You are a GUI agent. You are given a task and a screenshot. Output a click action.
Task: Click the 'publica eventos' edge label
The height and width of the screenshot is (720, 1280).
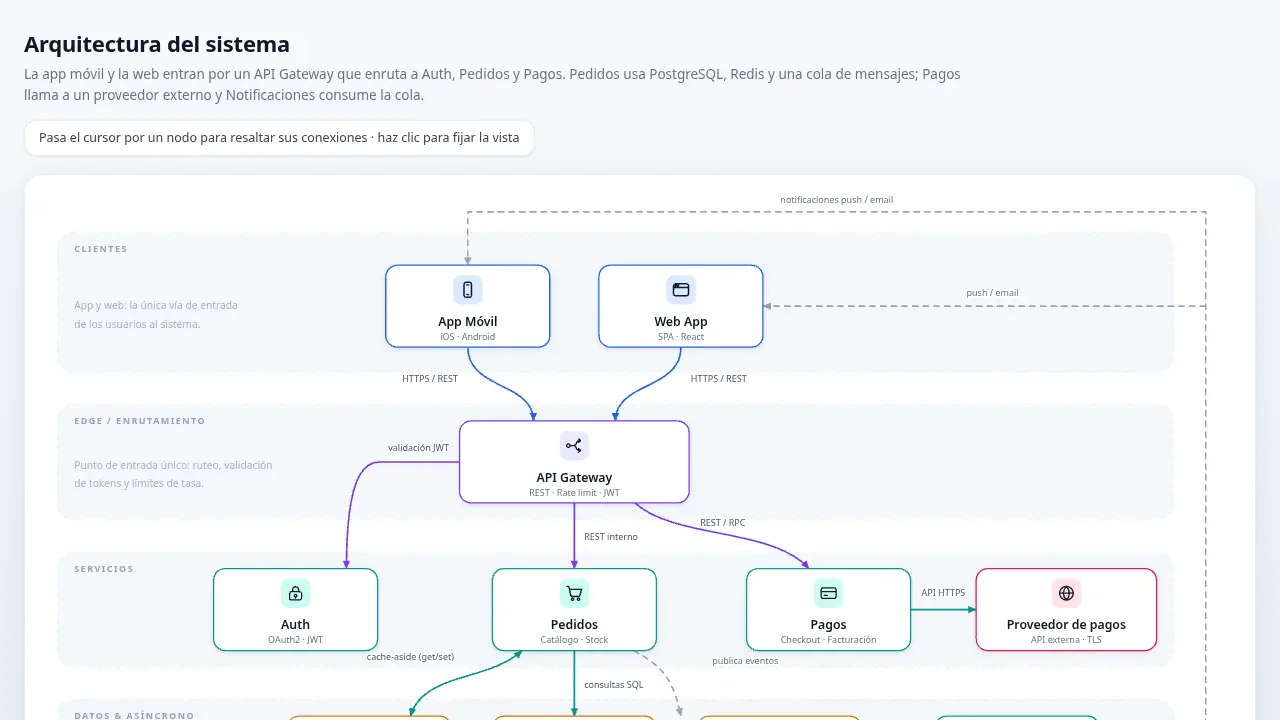tap(745, 661)
